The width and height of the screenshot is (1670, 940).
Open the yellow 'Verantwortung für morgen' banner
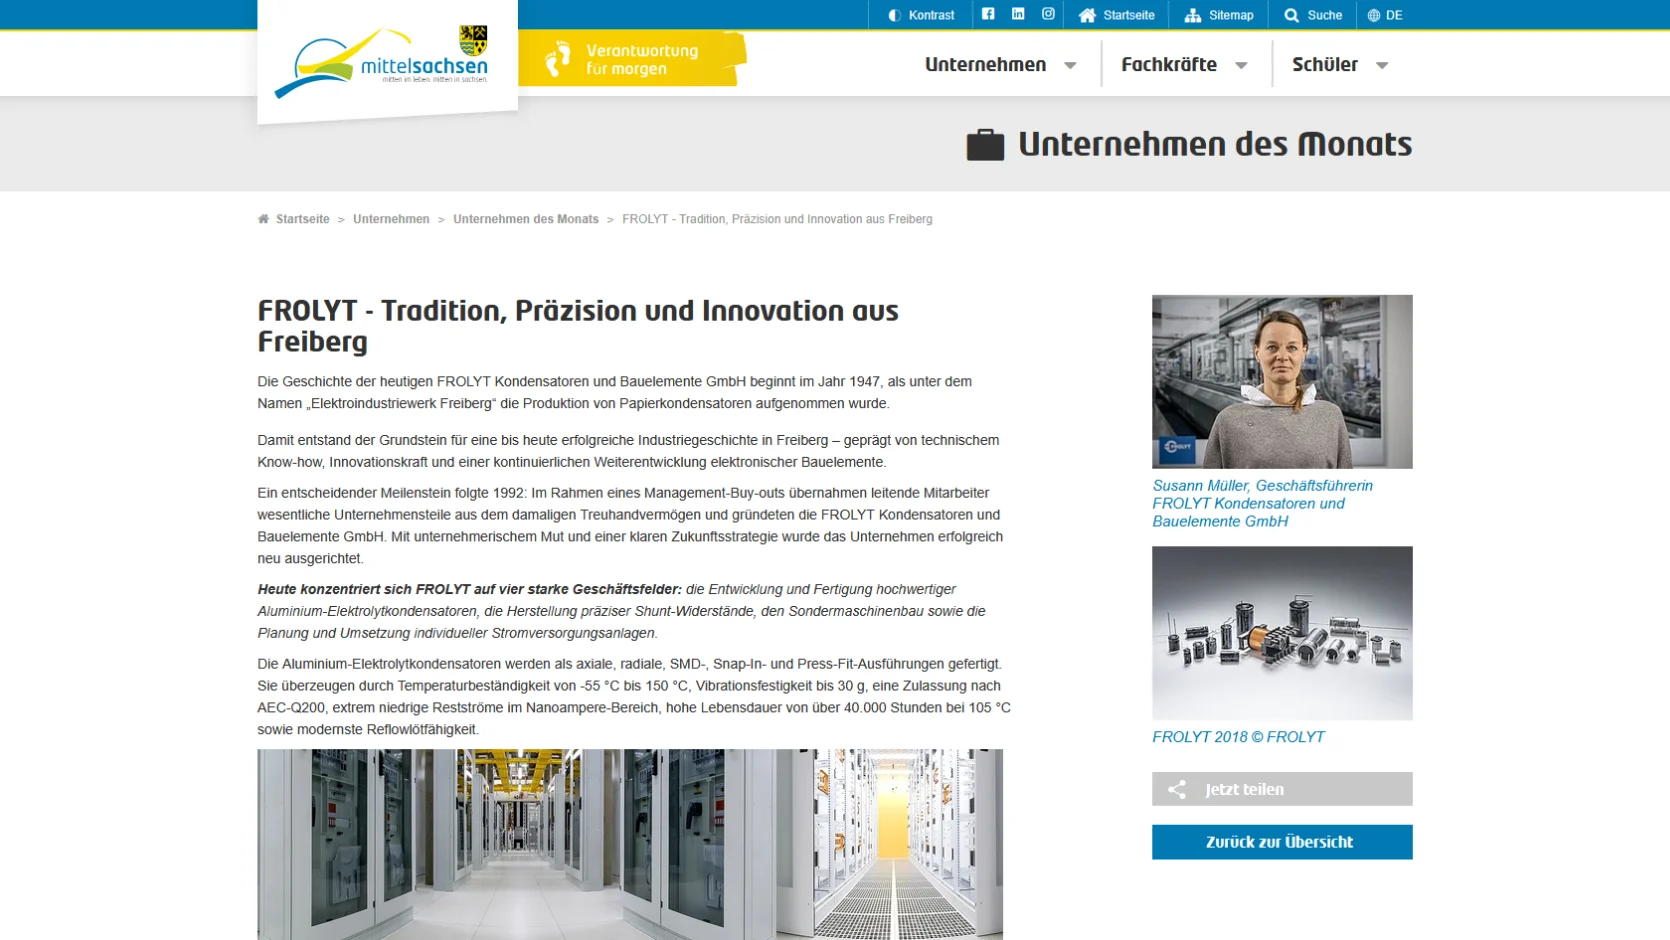coord(632,60)
